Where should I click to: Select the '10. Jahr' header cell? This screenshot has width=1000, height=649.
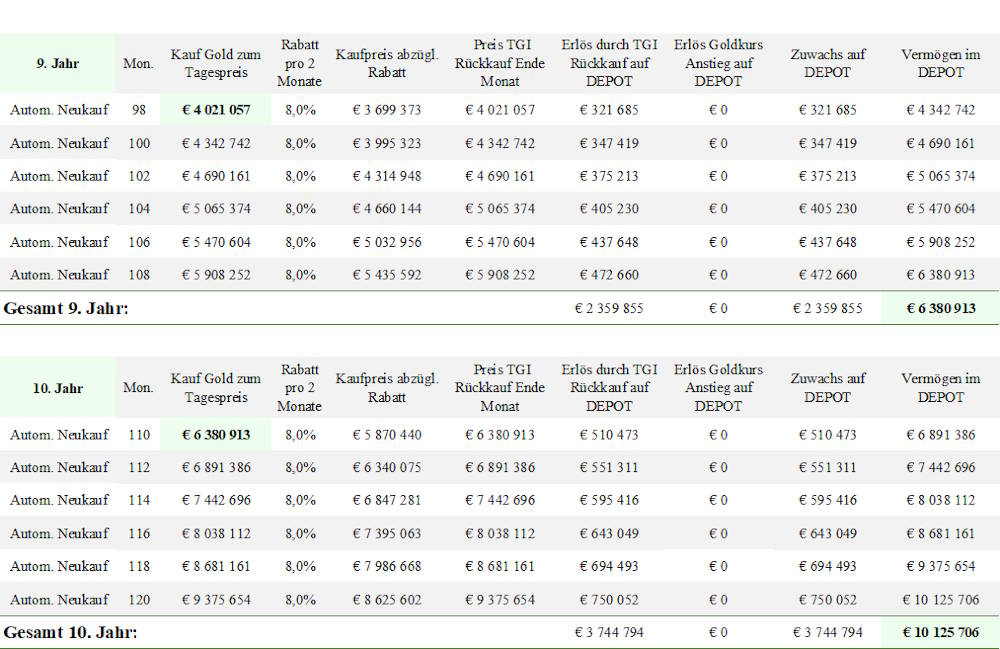pyautogui.click(x=57, y=388)
